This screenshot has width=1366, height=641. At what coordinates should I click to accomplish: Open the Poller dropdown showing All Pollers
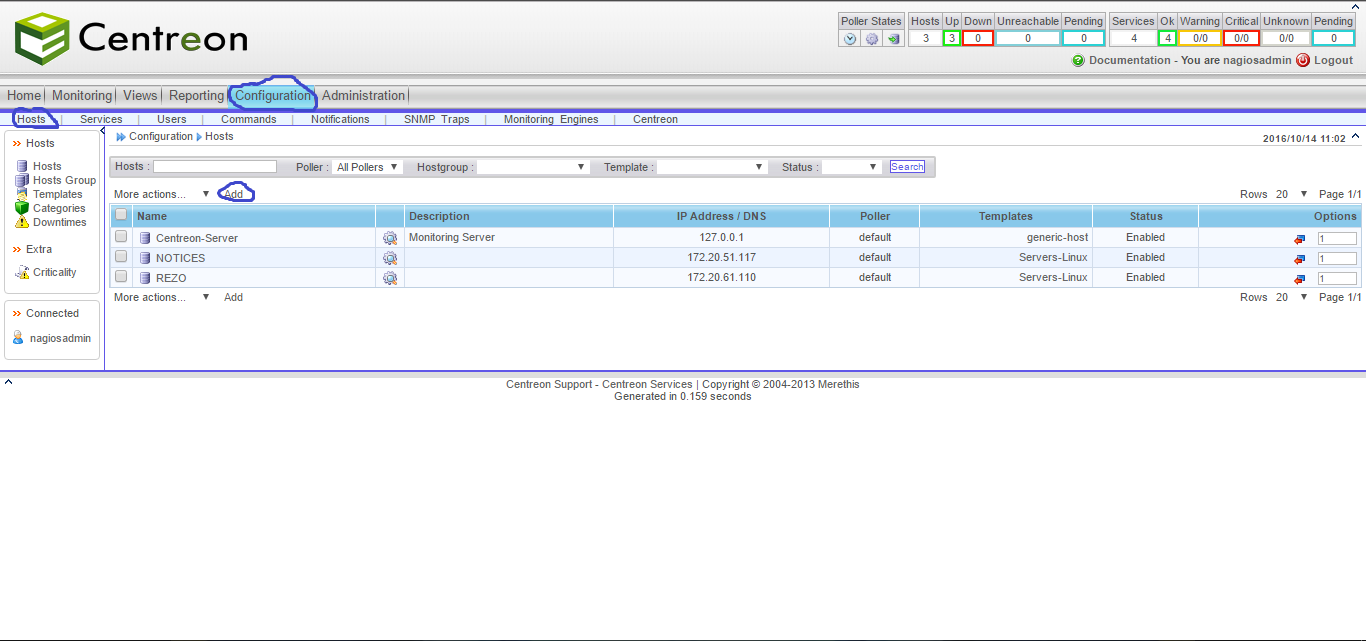(x=367, y=167)
